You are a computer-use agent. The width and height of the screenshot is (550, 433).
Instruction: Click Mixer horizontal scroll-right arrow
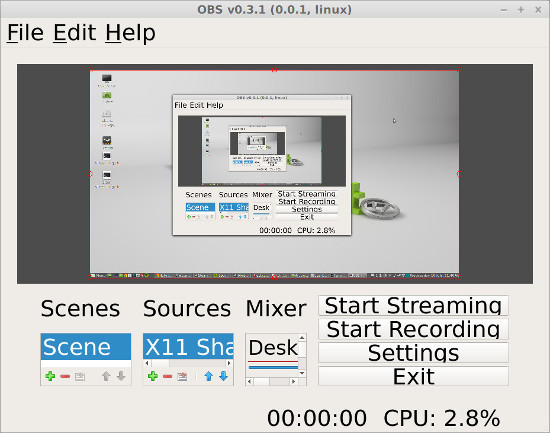294,381
